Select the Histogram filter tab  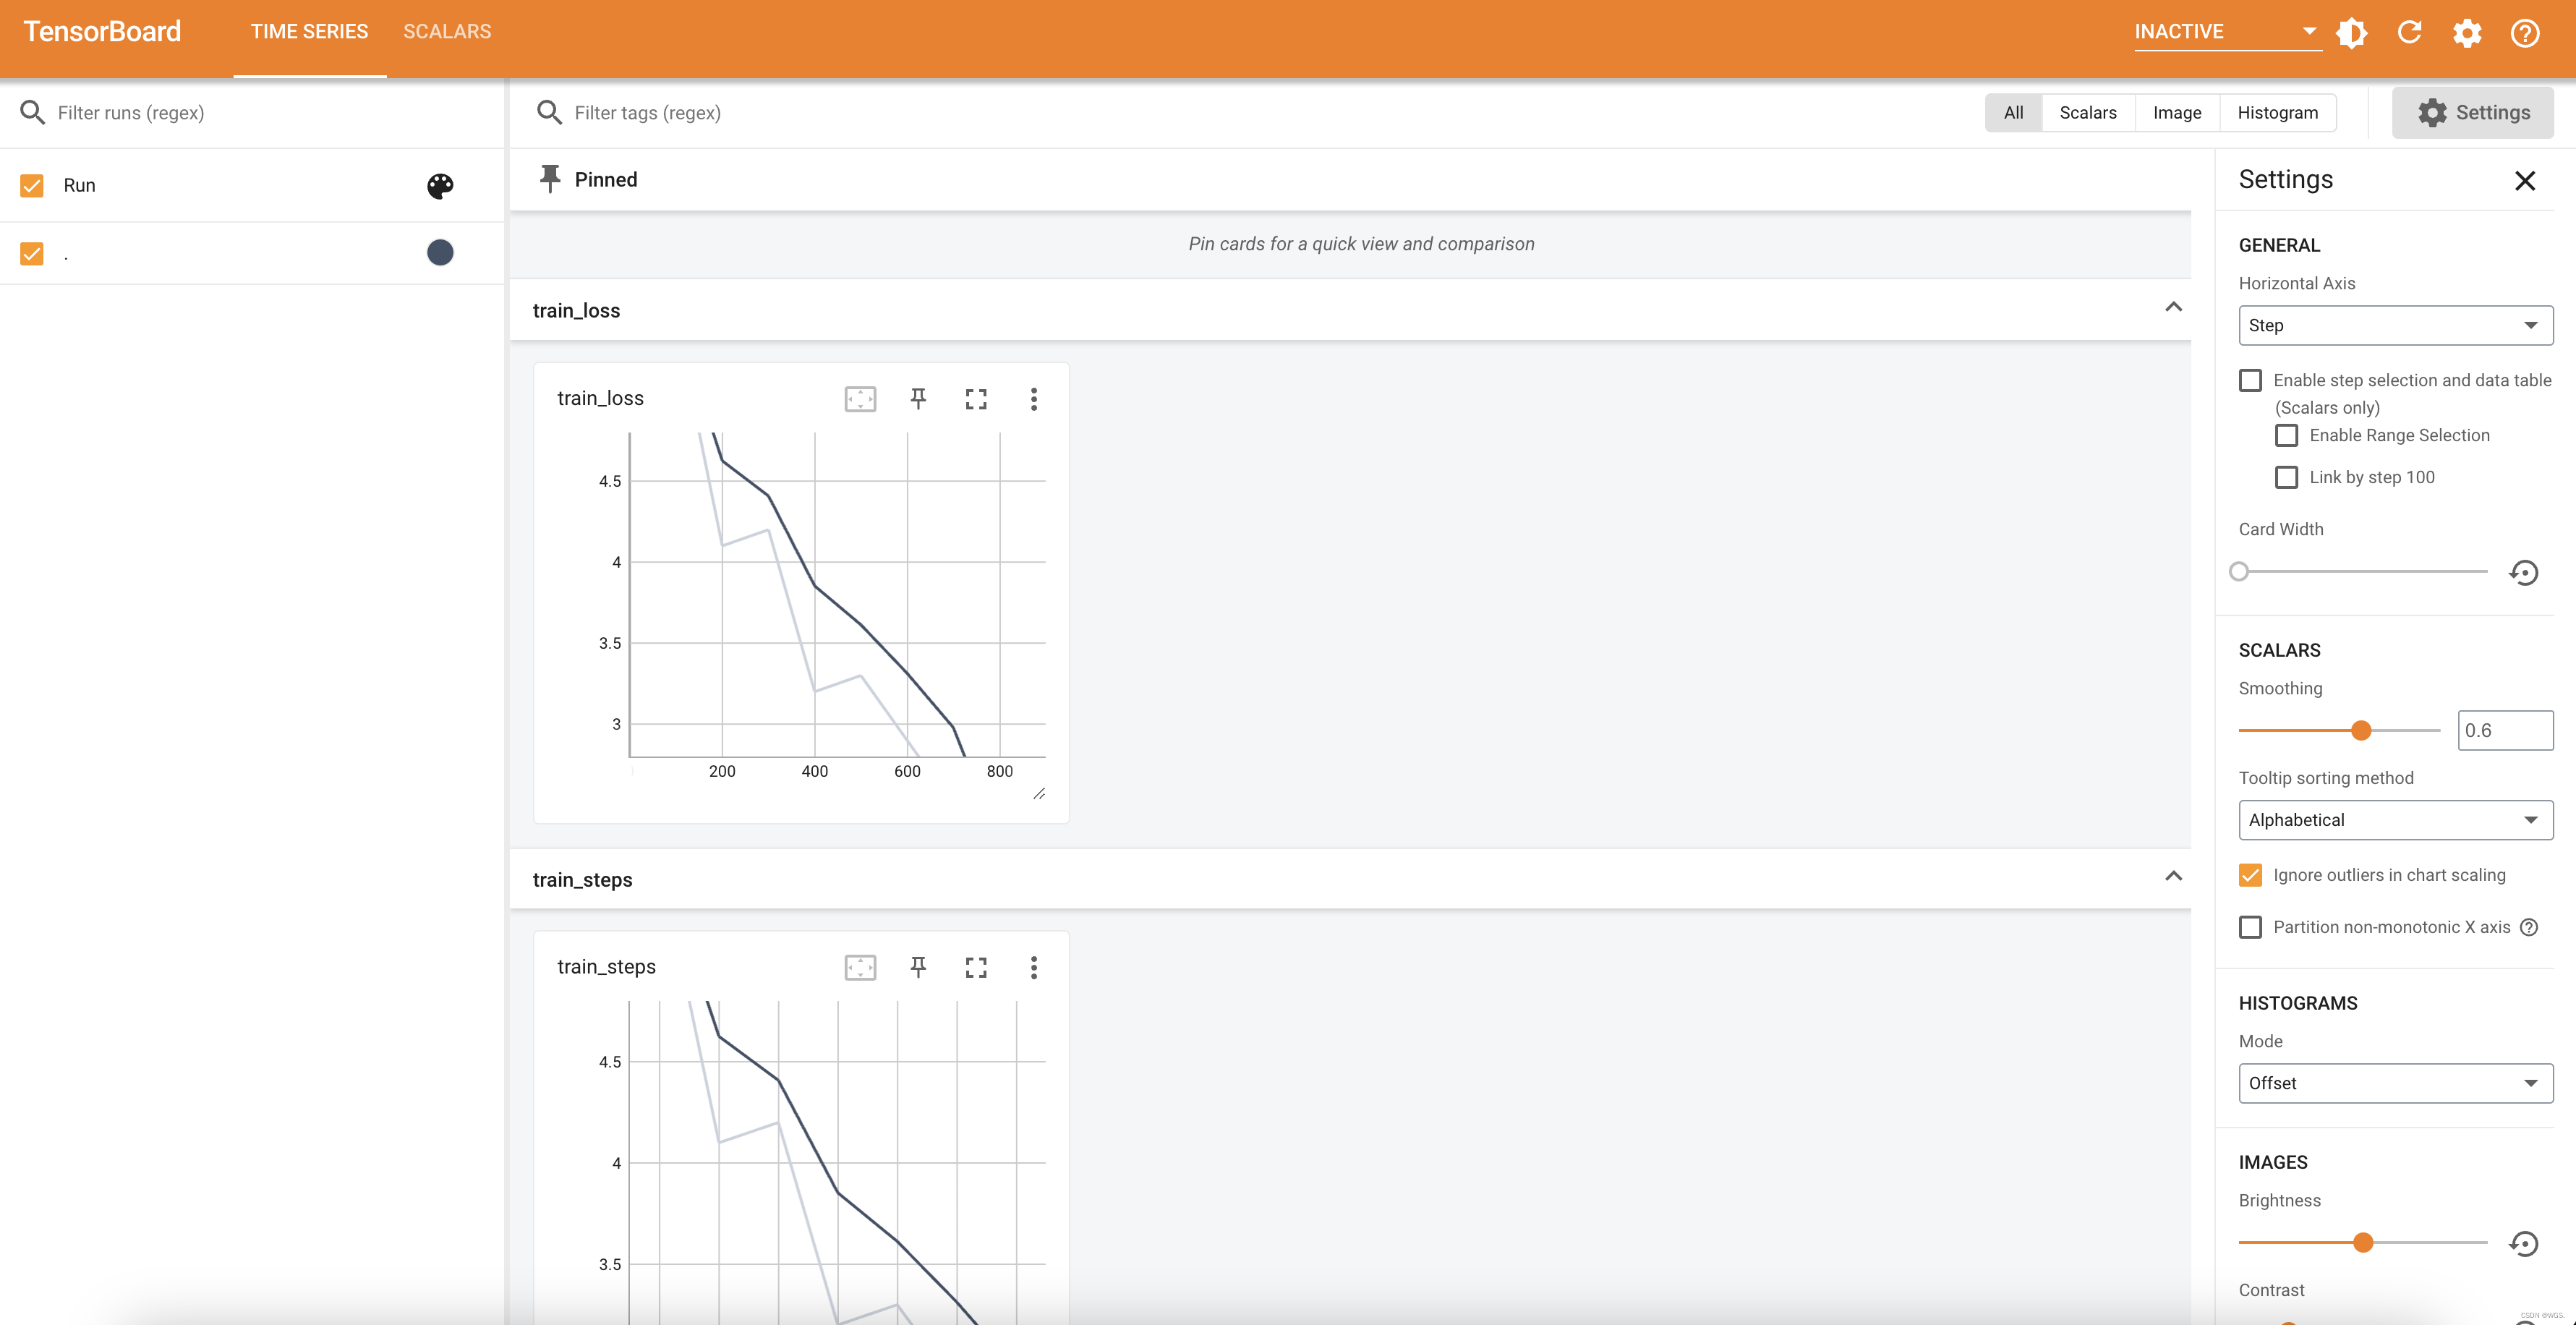coord(2277,112)
